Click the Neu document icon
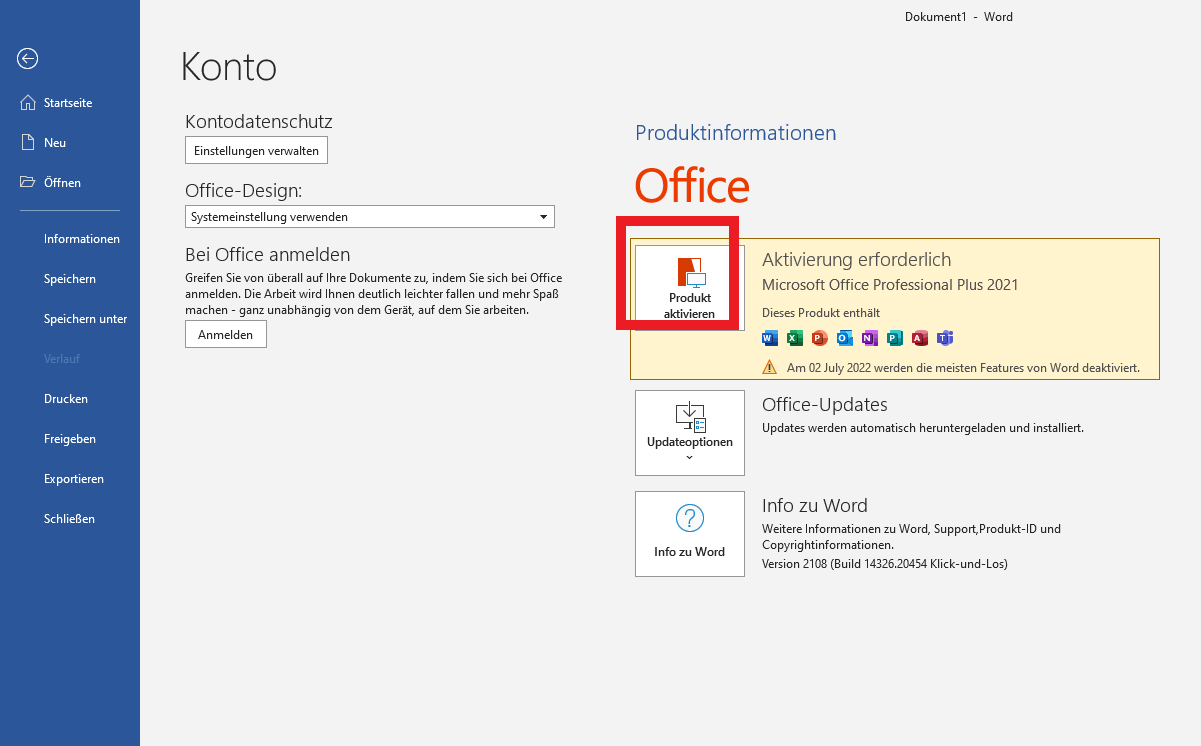 (28, 143)
